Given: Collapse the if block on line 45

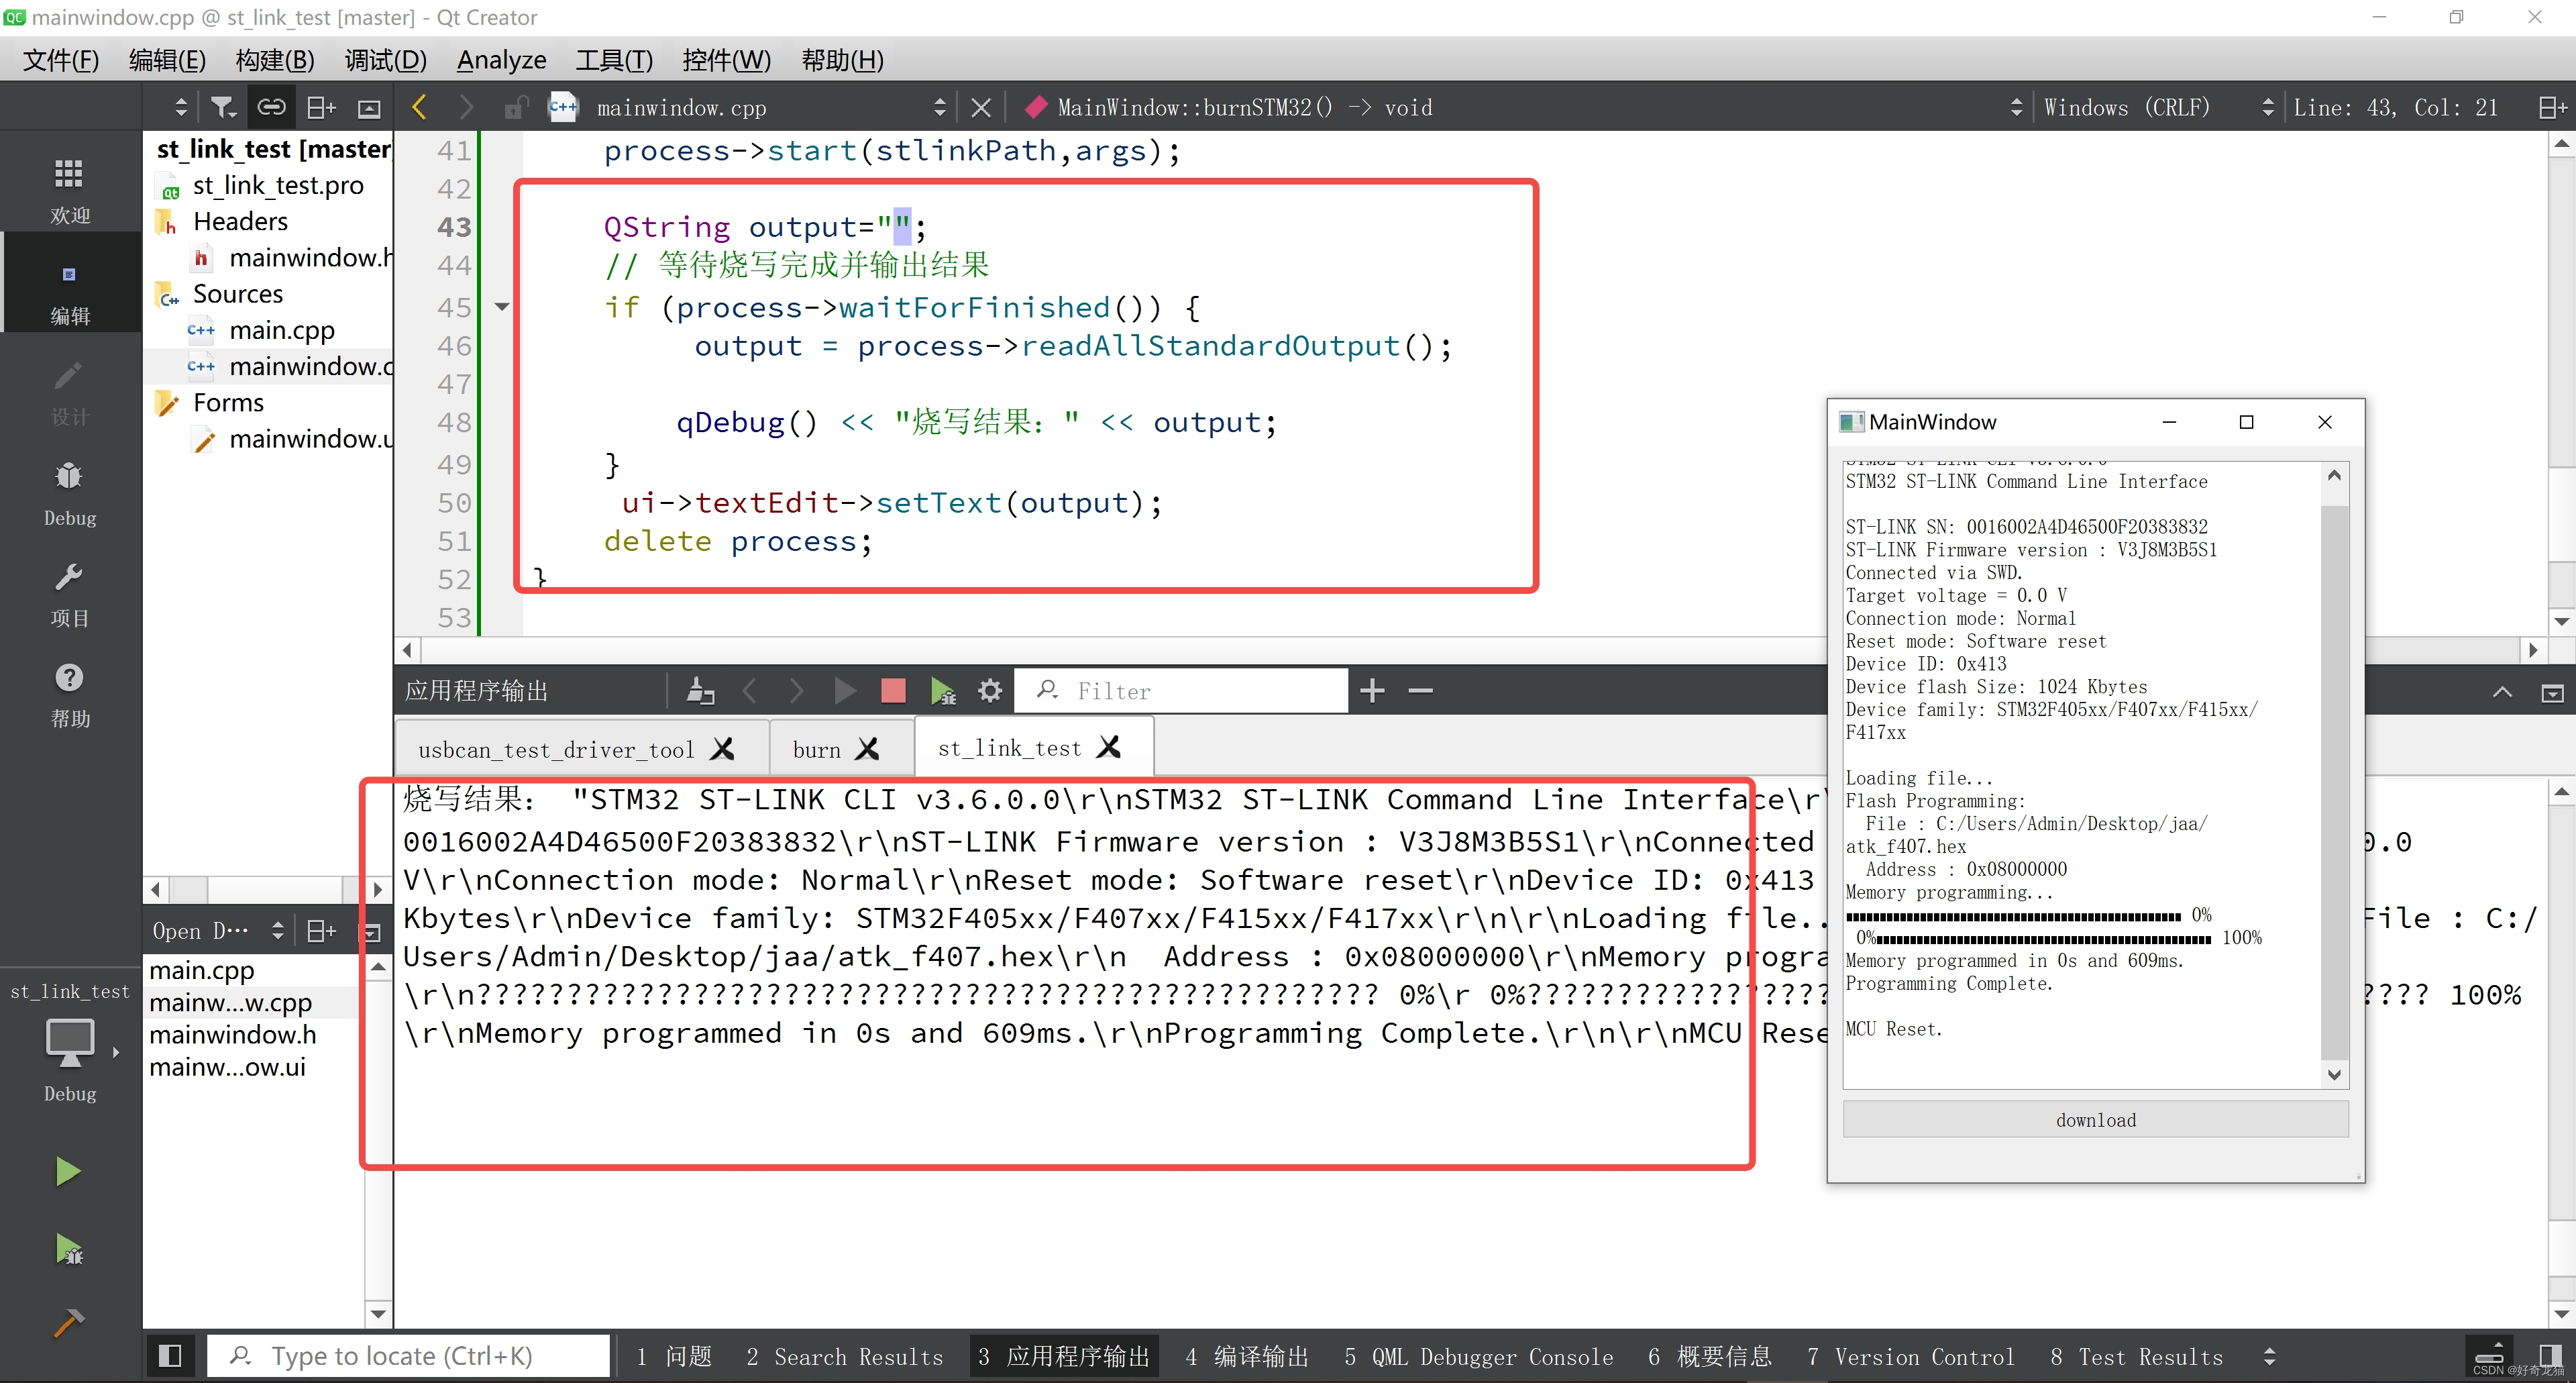Looking at the screenshot, I should (x=502, y=307).
